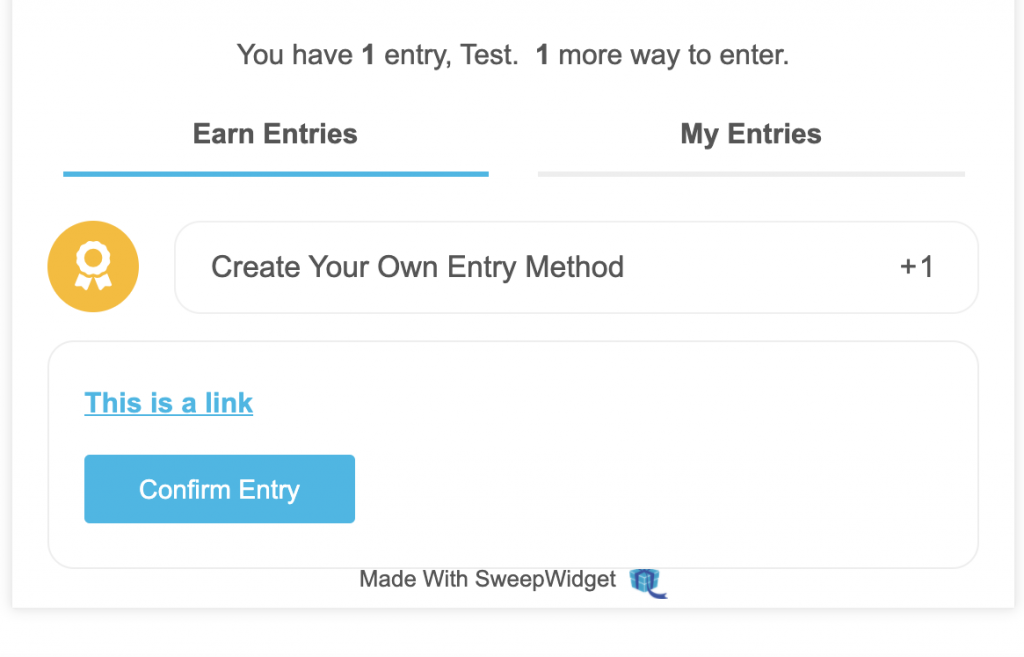Image resolution: width=1024 pixels, height=657 pixels.
Task: Click the SweepWidget gift box logo
Action: [x=648, y=583]
